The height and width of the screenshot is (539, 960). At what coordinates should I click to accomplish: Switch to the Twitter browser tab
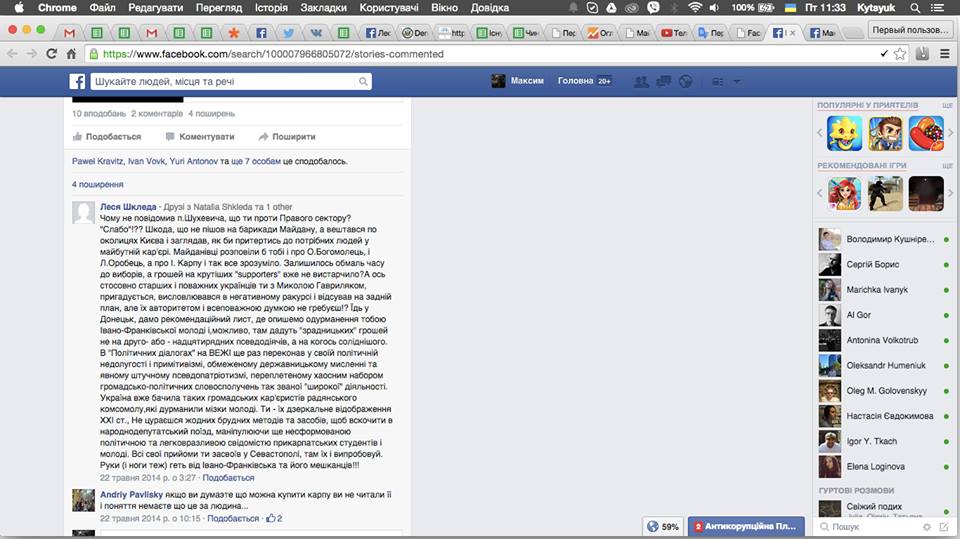click(288, 33)
